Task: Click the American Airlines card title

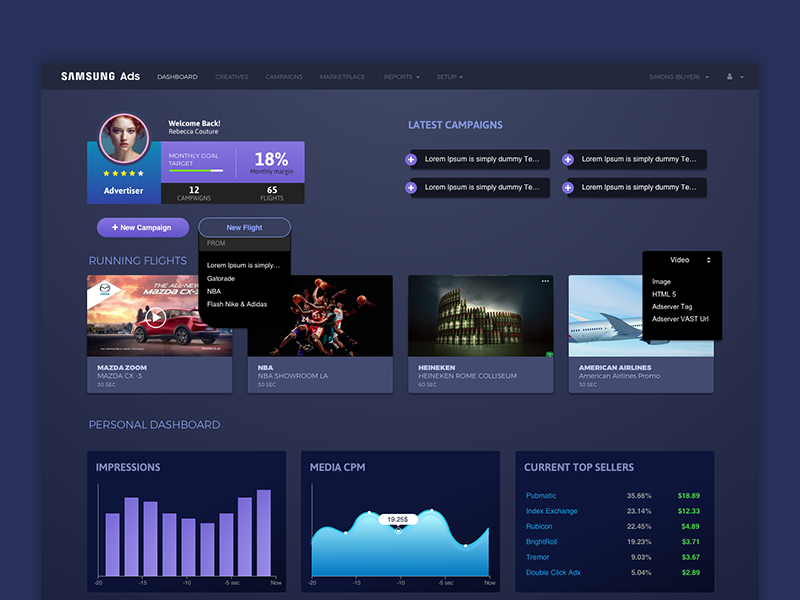Action: [615, 367]
